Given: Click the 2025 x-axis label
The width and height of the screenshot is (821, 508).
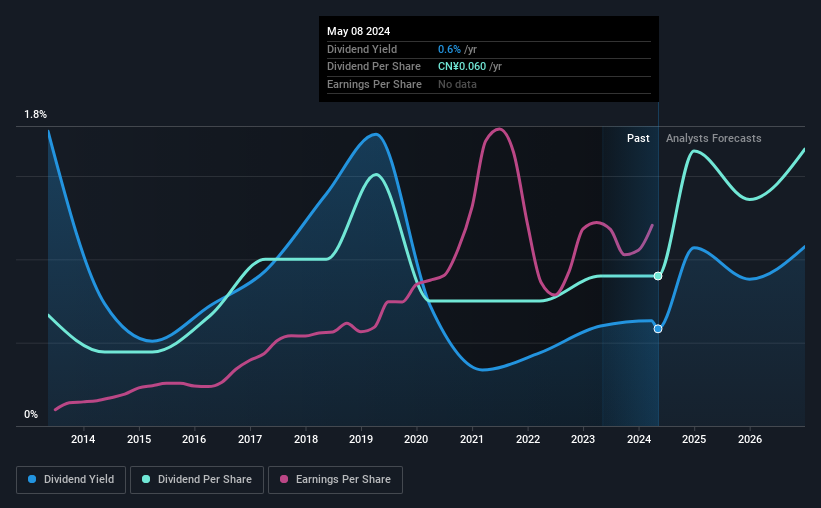Looking at the screenshot, I should pyautogui.click(x=694, y=439).
